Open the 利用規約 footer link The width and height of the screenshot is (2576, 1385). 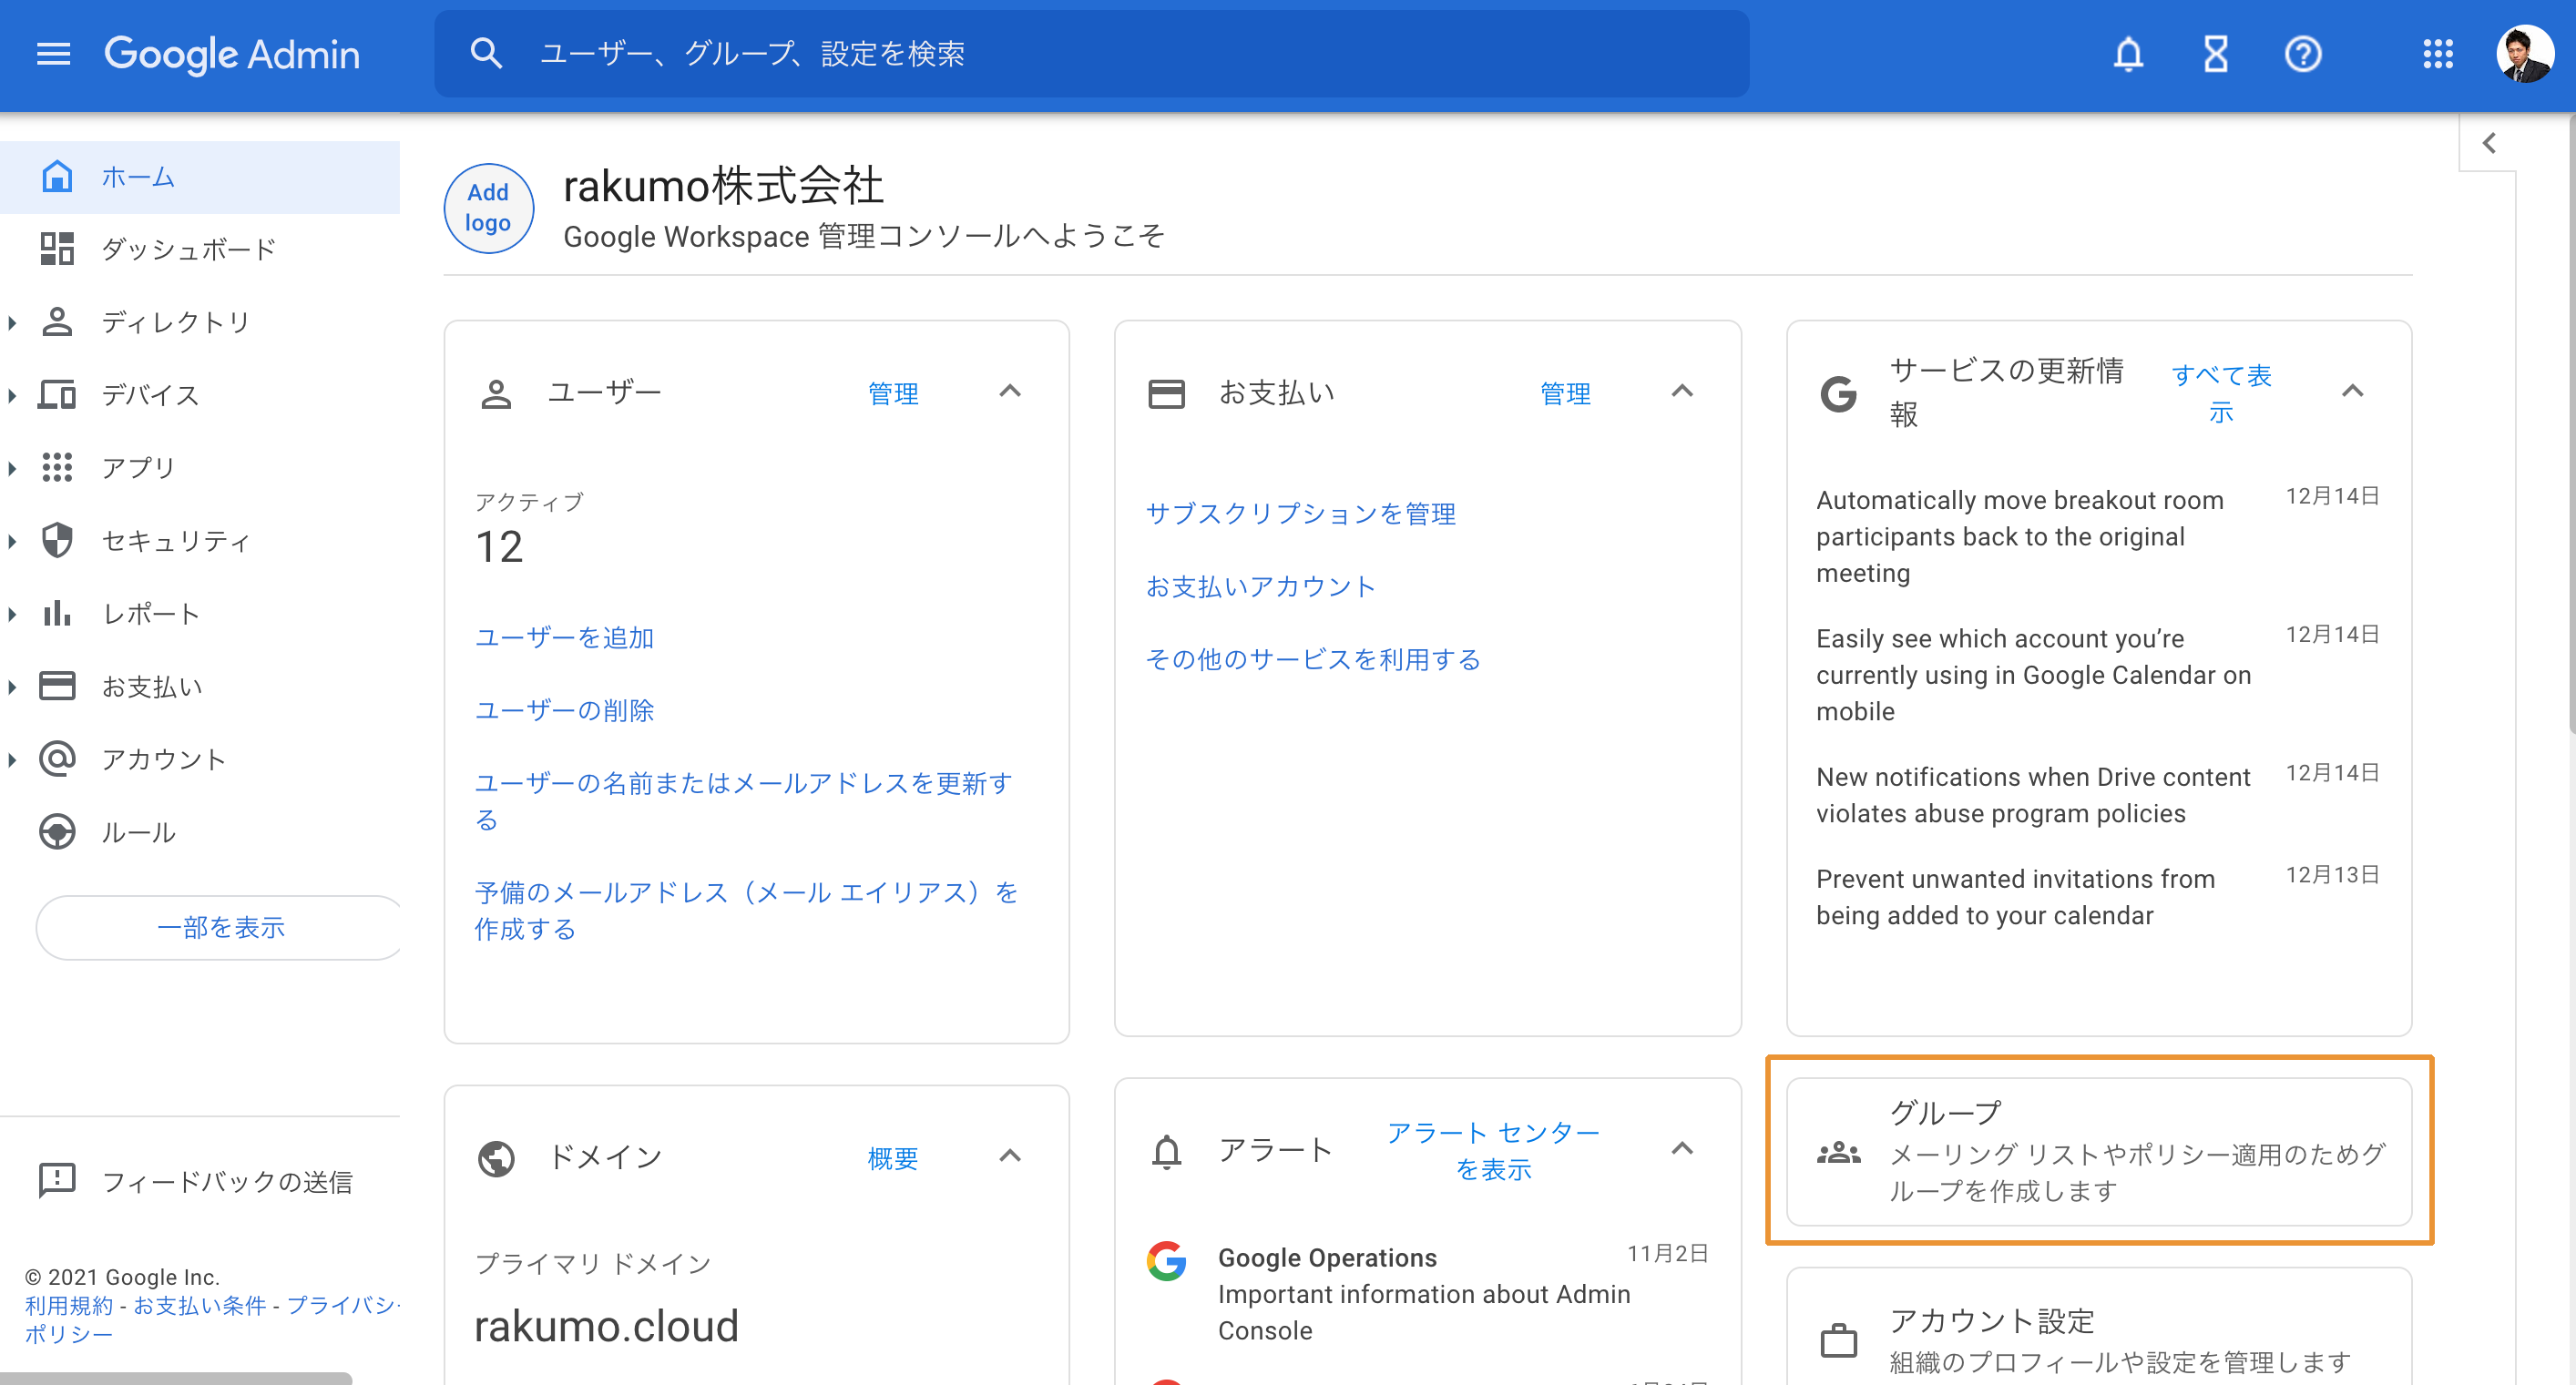pos(69,1305)
